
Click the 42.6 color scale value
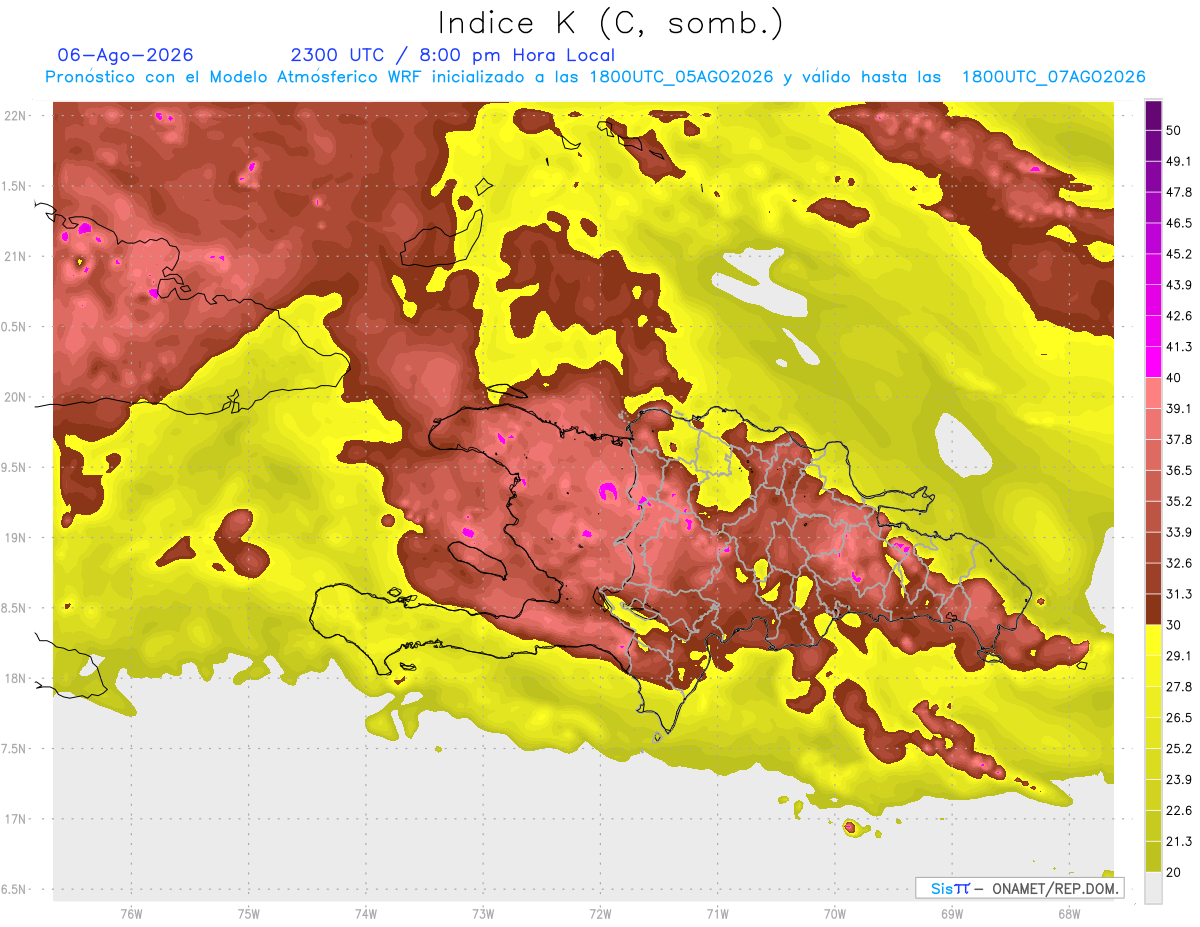tap(1178, 316)
